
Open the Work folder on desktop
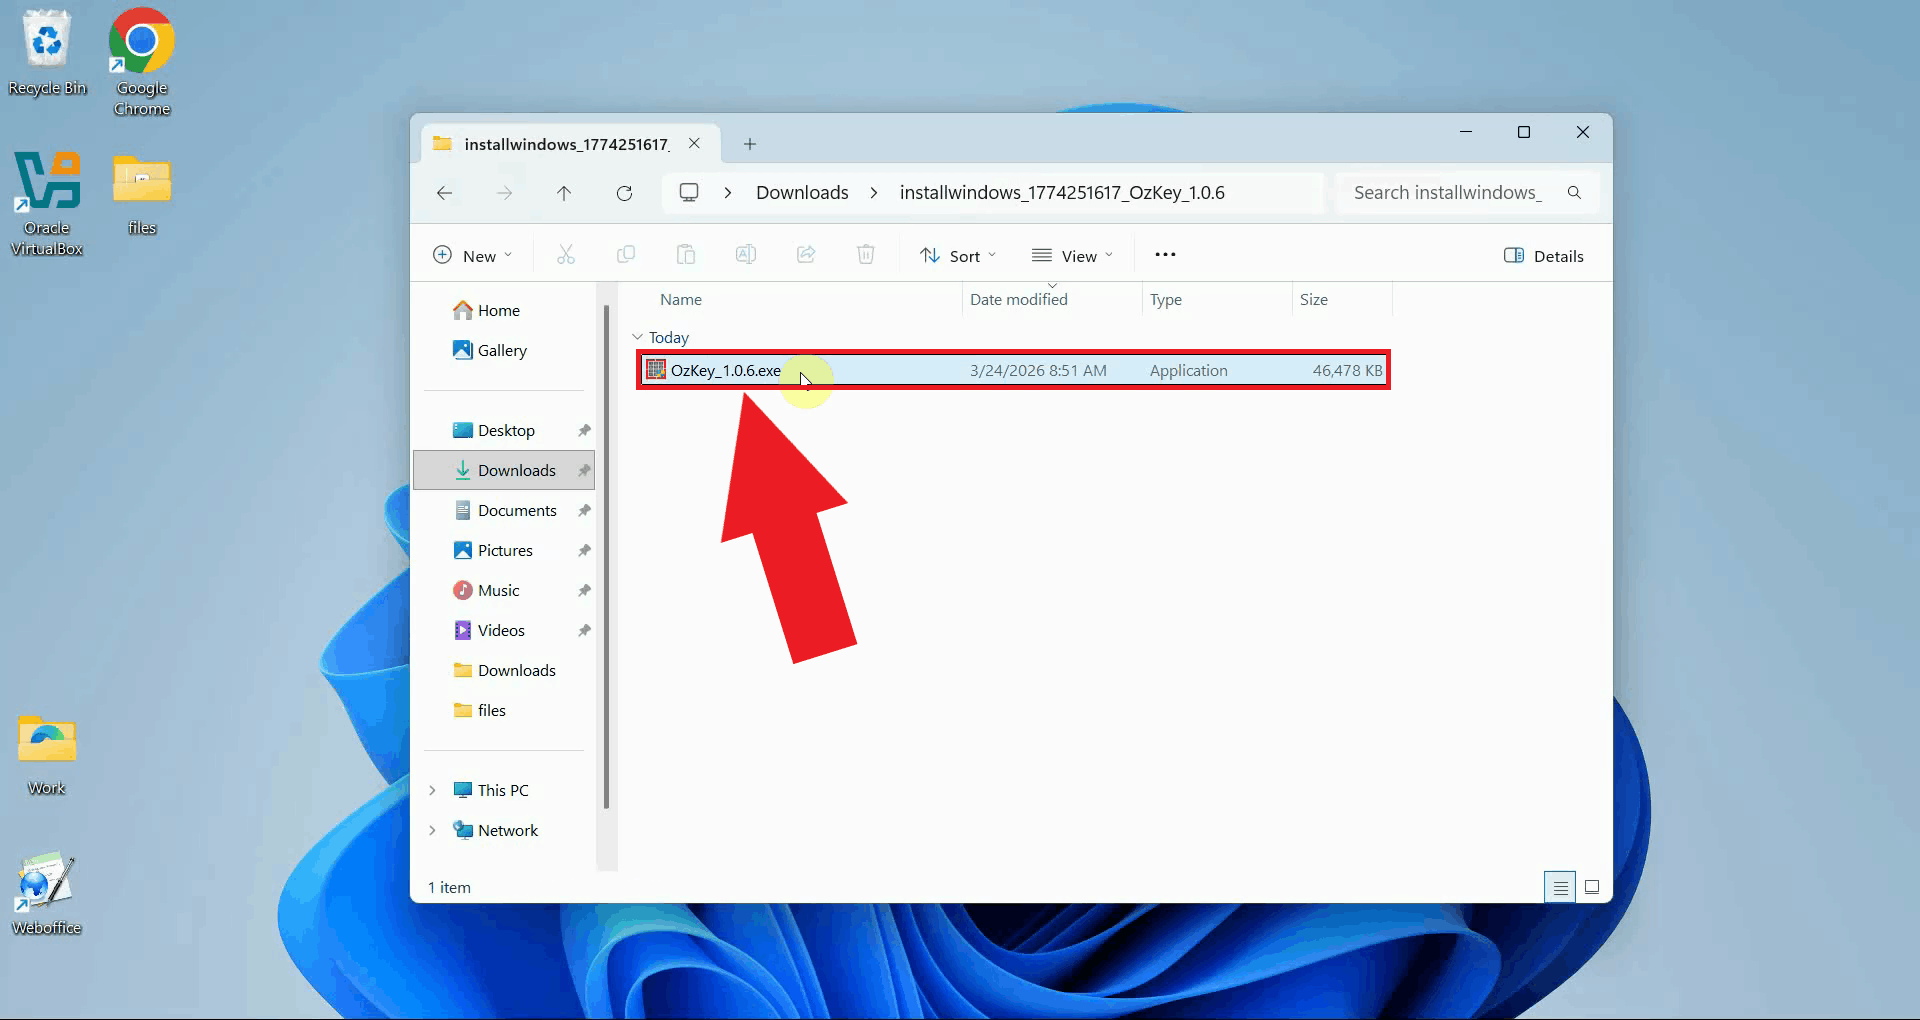pos(46,754)
